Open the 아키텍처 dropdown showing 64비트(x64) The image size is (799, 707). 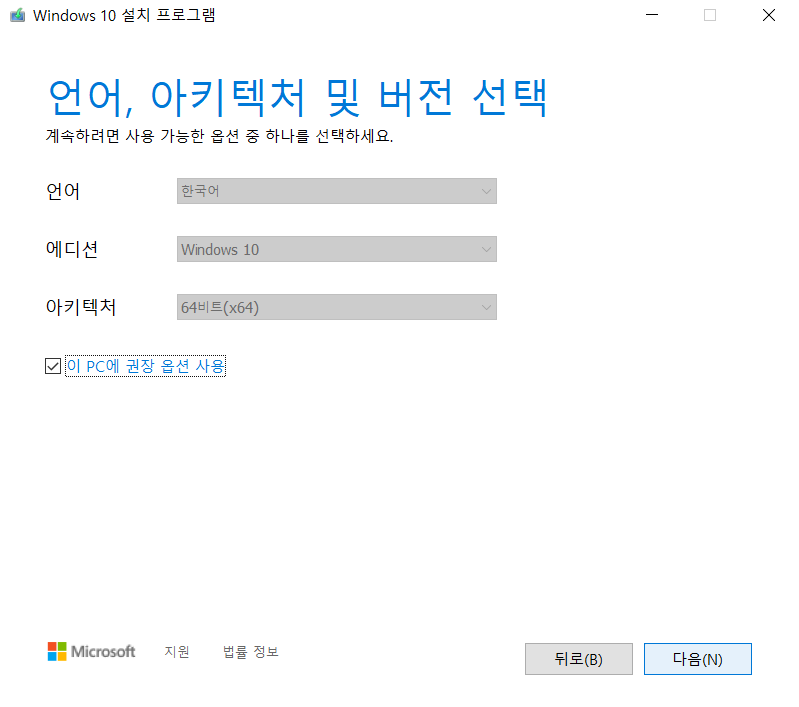[336, 307]
